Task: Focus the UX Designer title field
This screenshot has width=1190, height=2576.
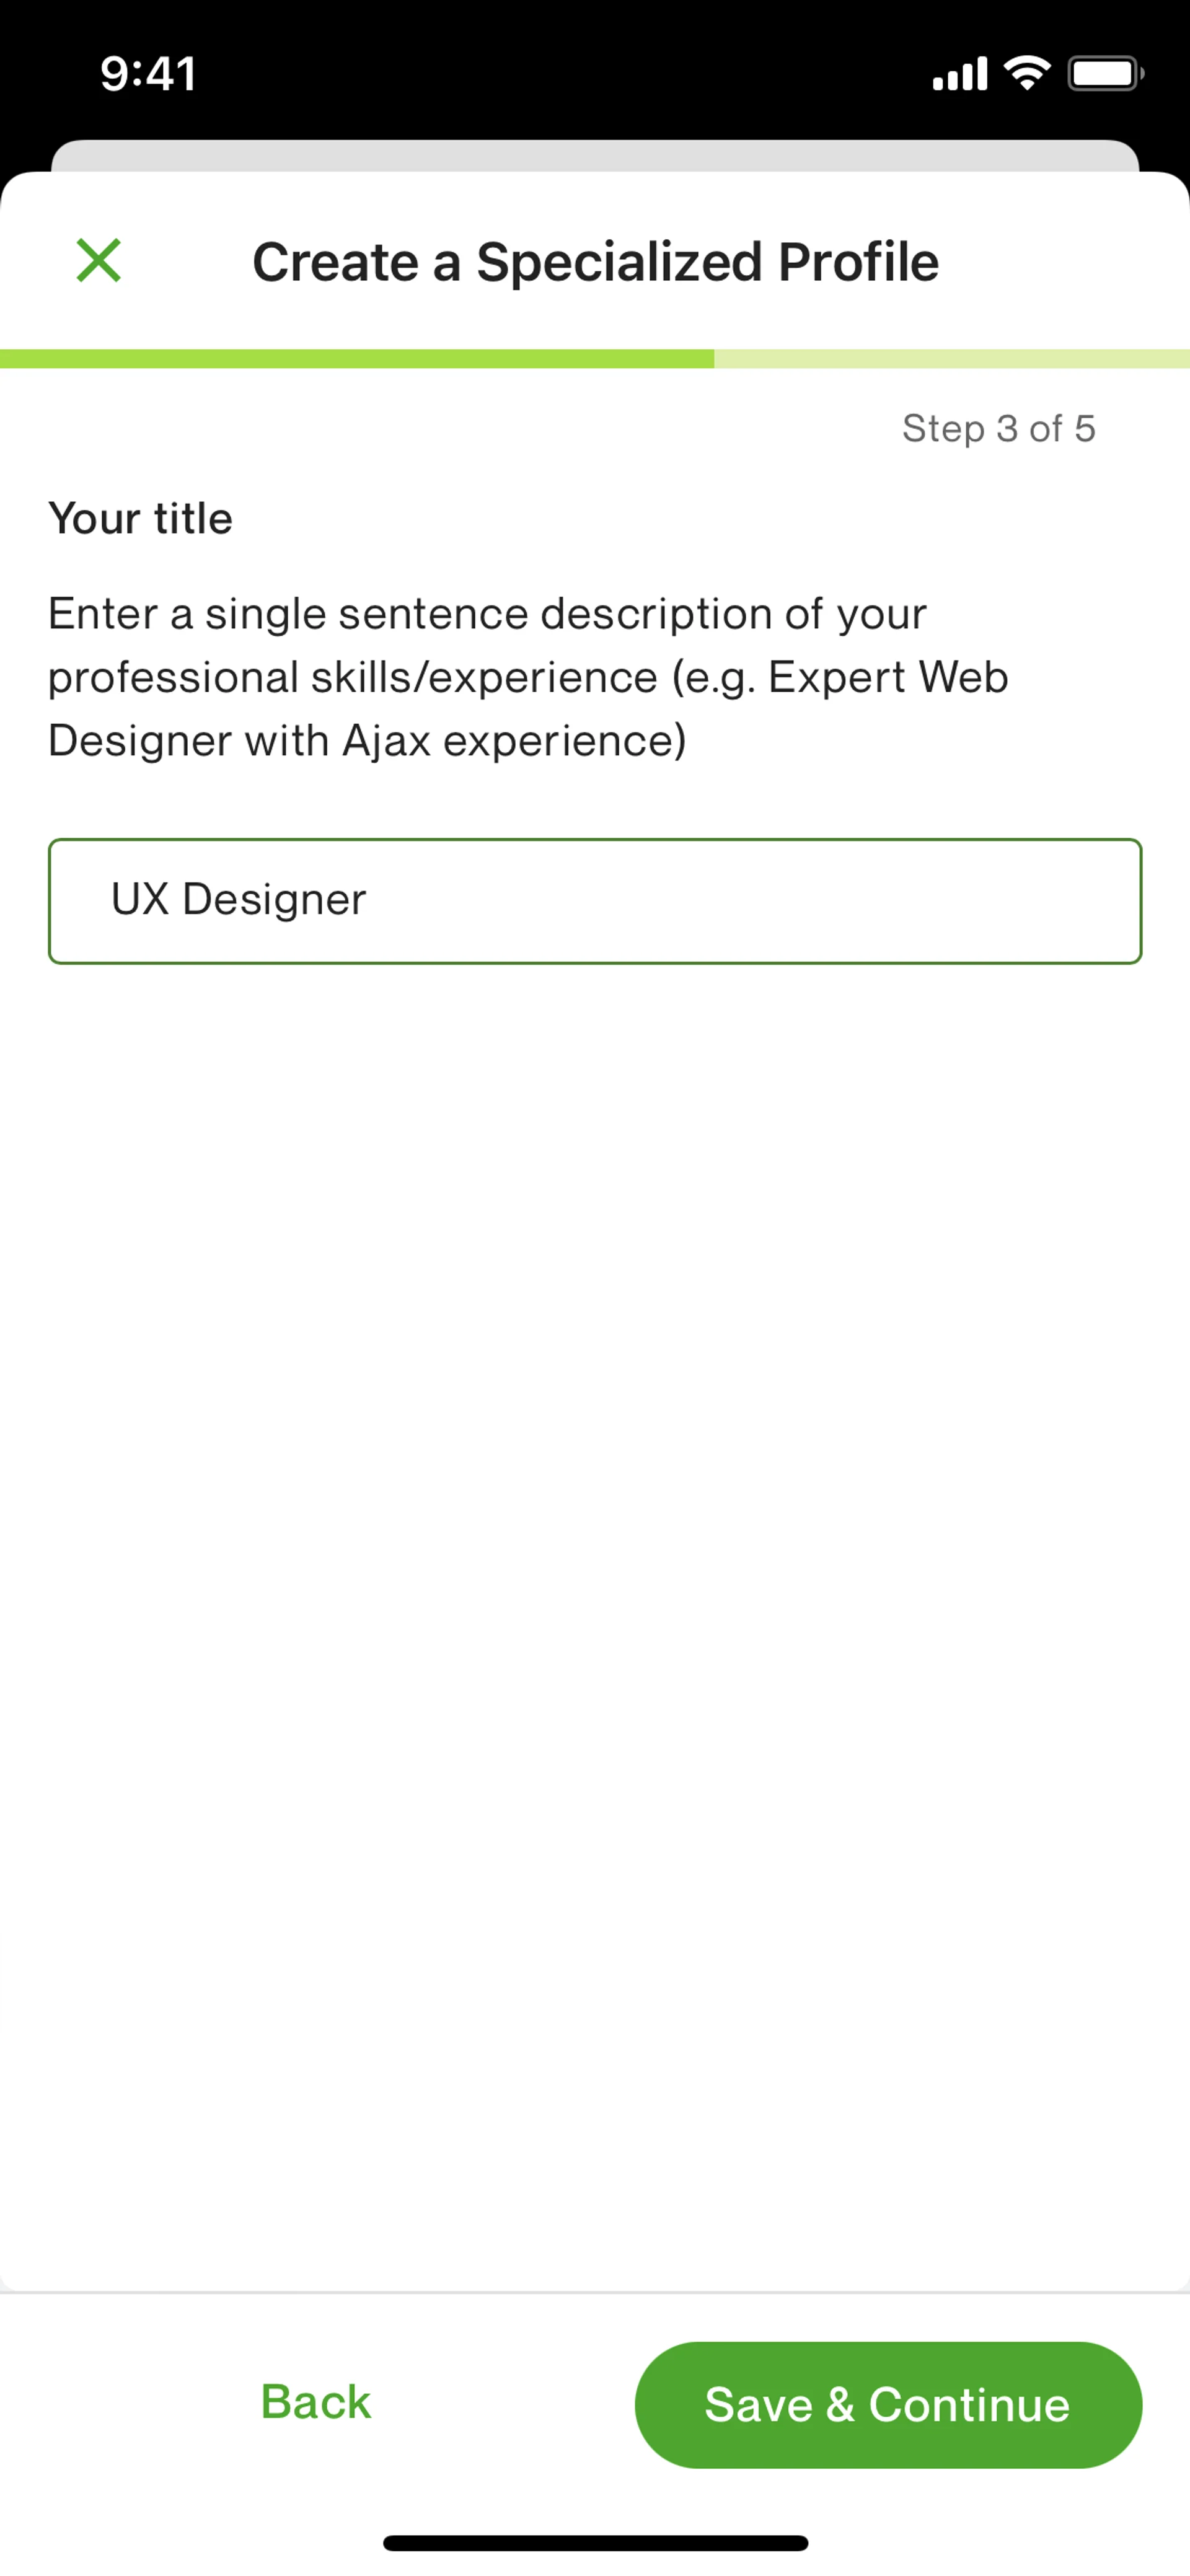Action: [x=595, y=901]
